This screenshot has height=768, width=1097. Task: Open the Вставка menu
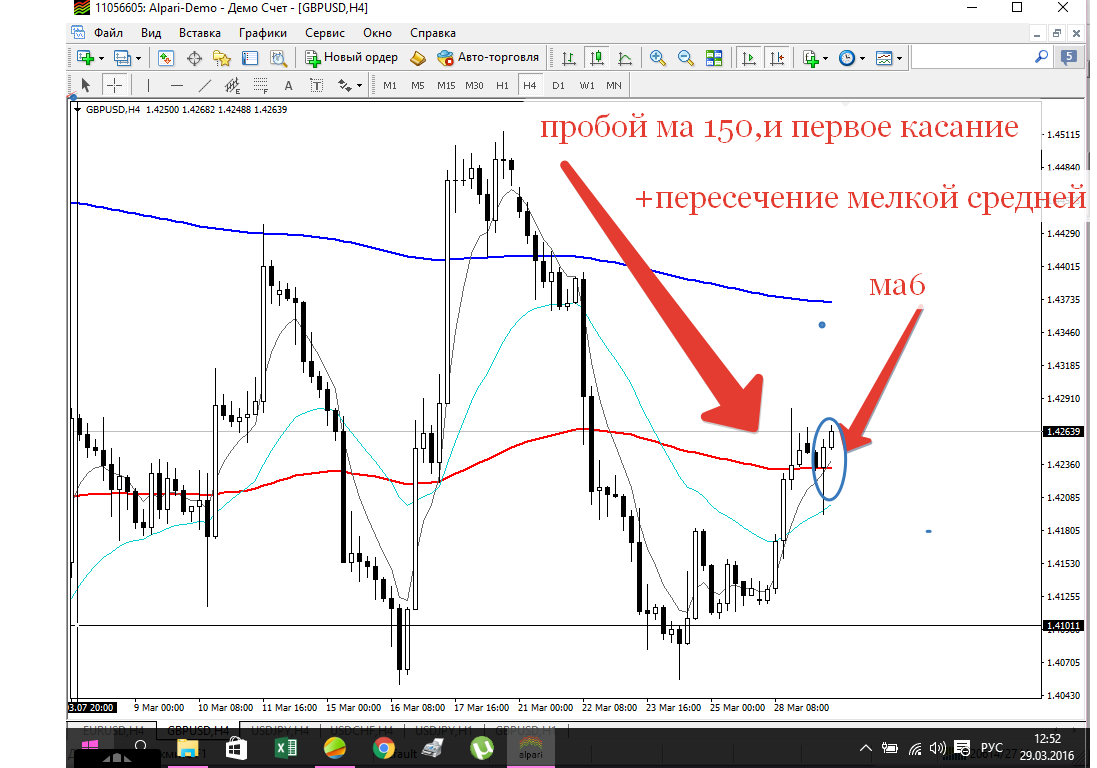(x=199, y=33)
